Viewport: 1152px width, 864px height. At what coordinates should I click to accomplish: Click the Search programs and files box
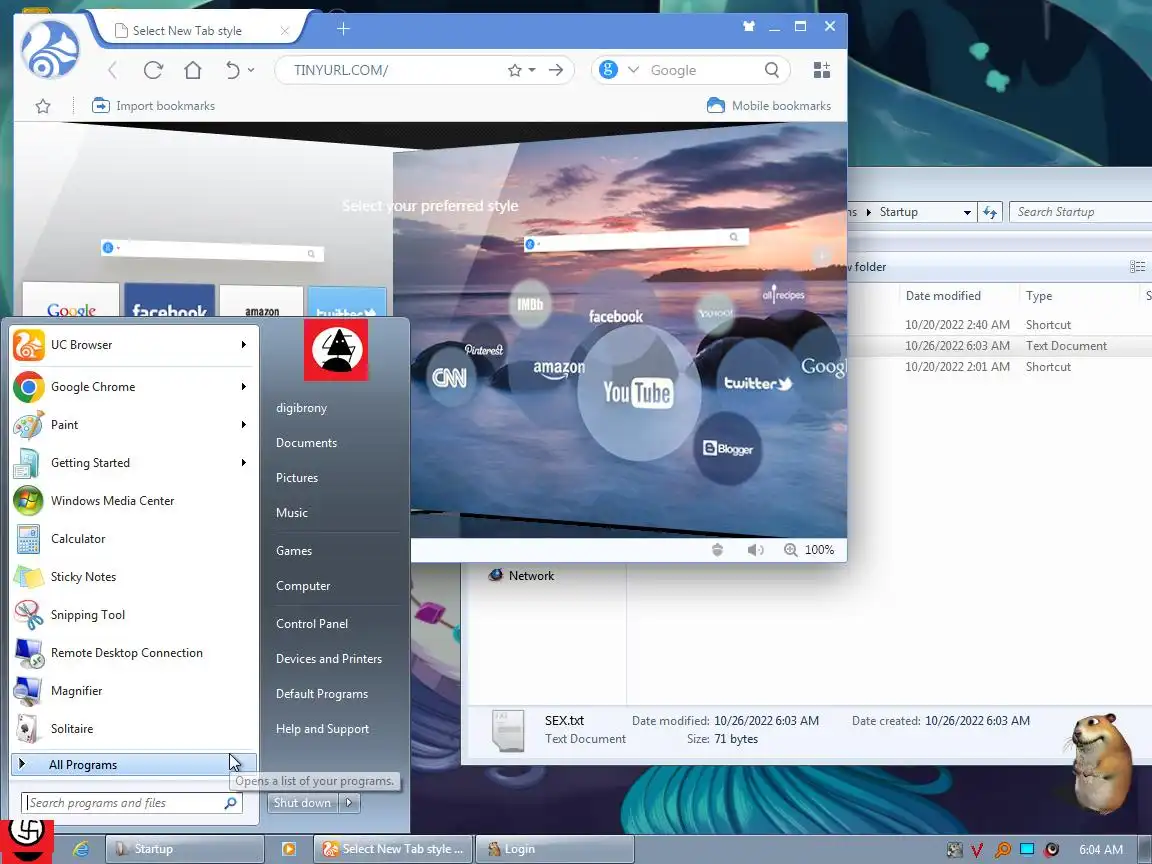(x=132, y=803)
